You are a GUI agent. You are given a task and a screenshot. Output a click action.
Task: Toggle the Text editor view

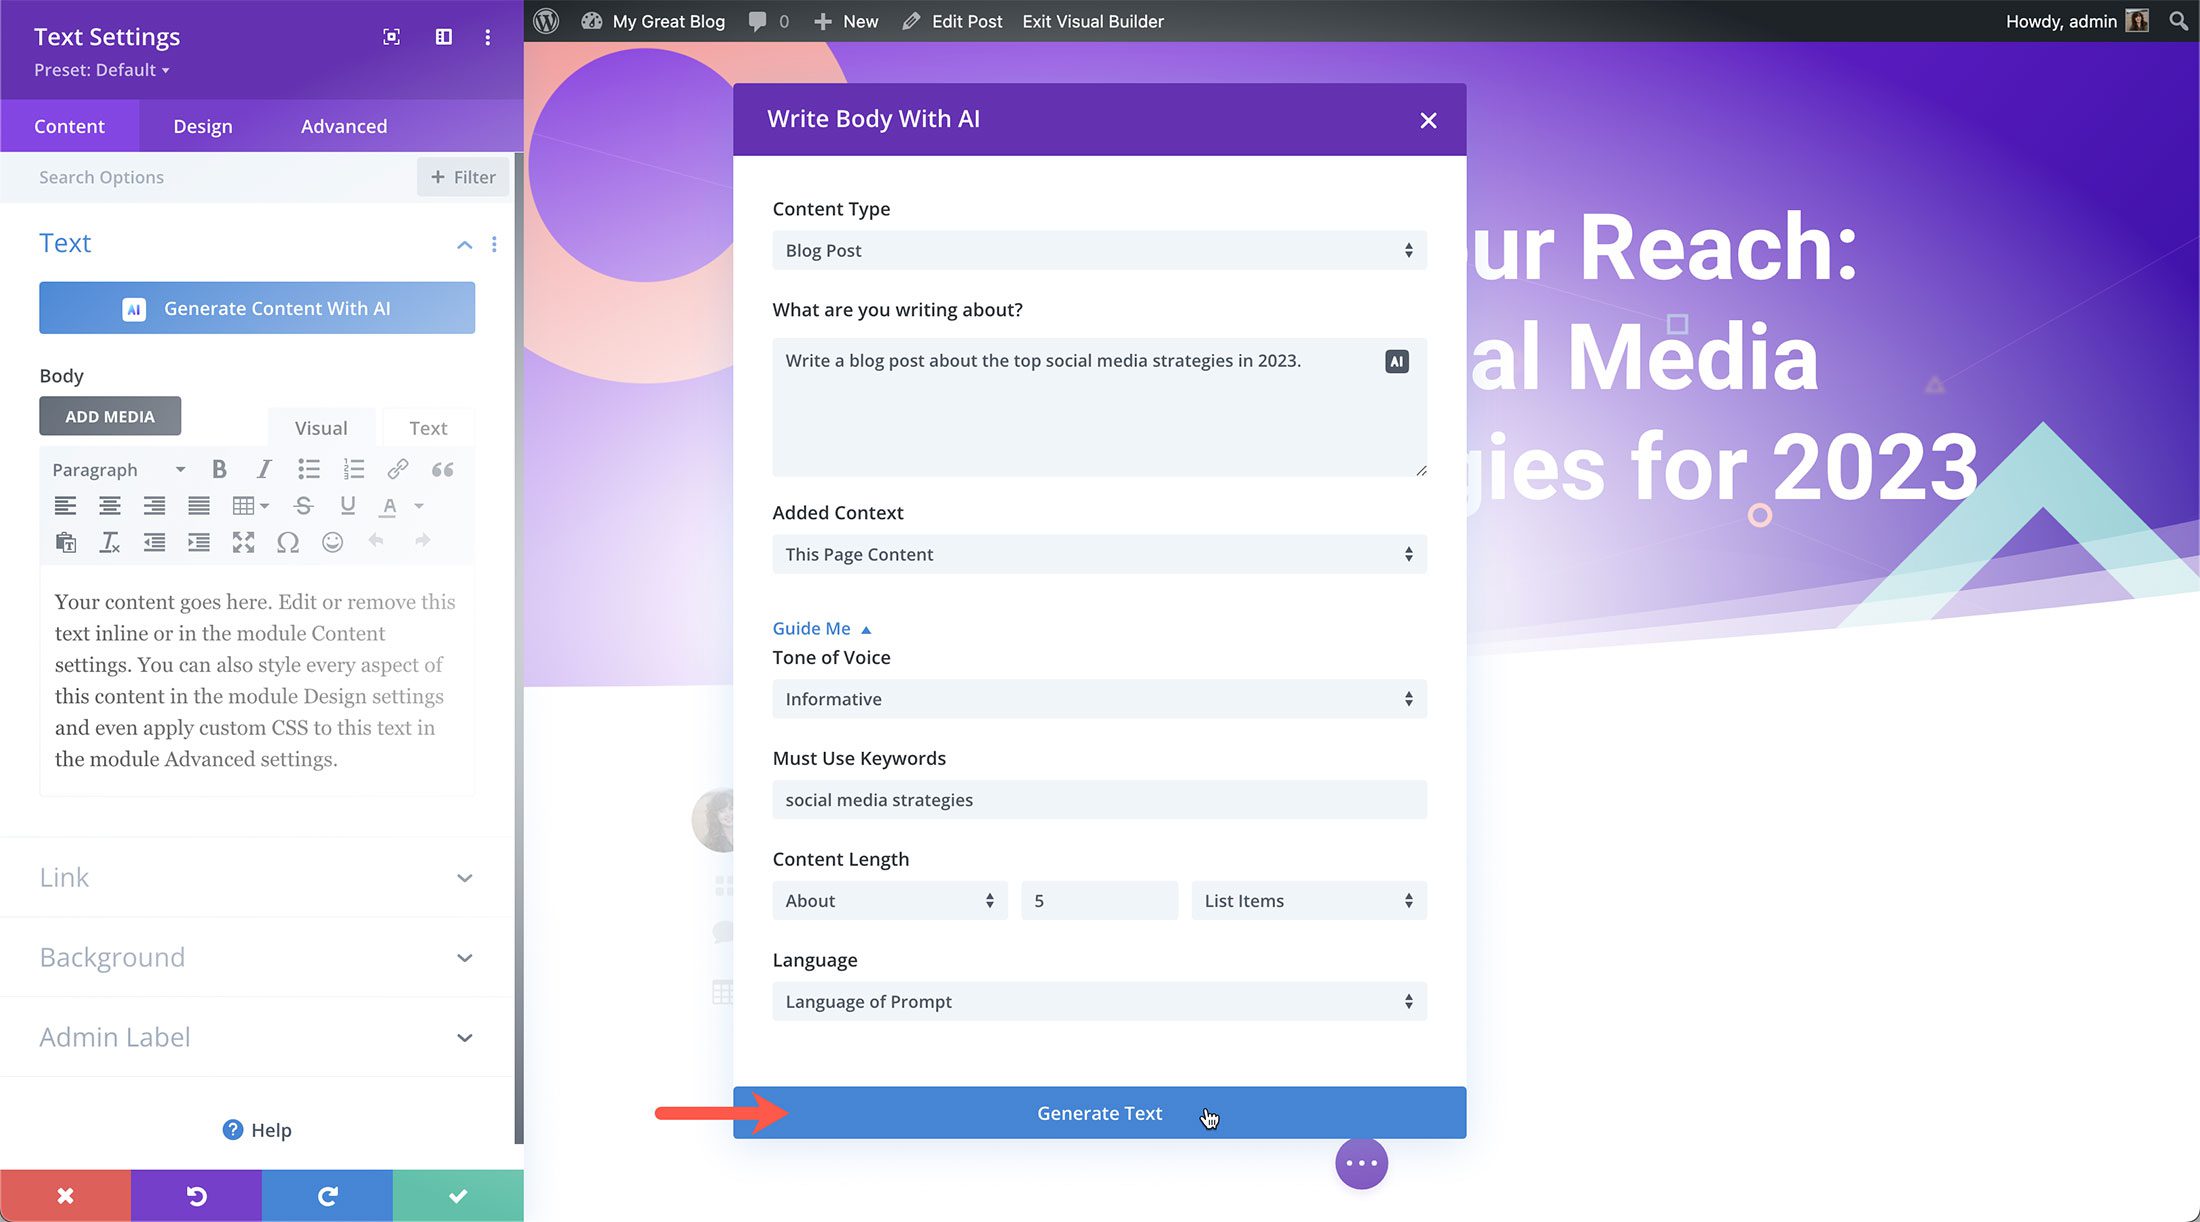[x=427, y=426]
